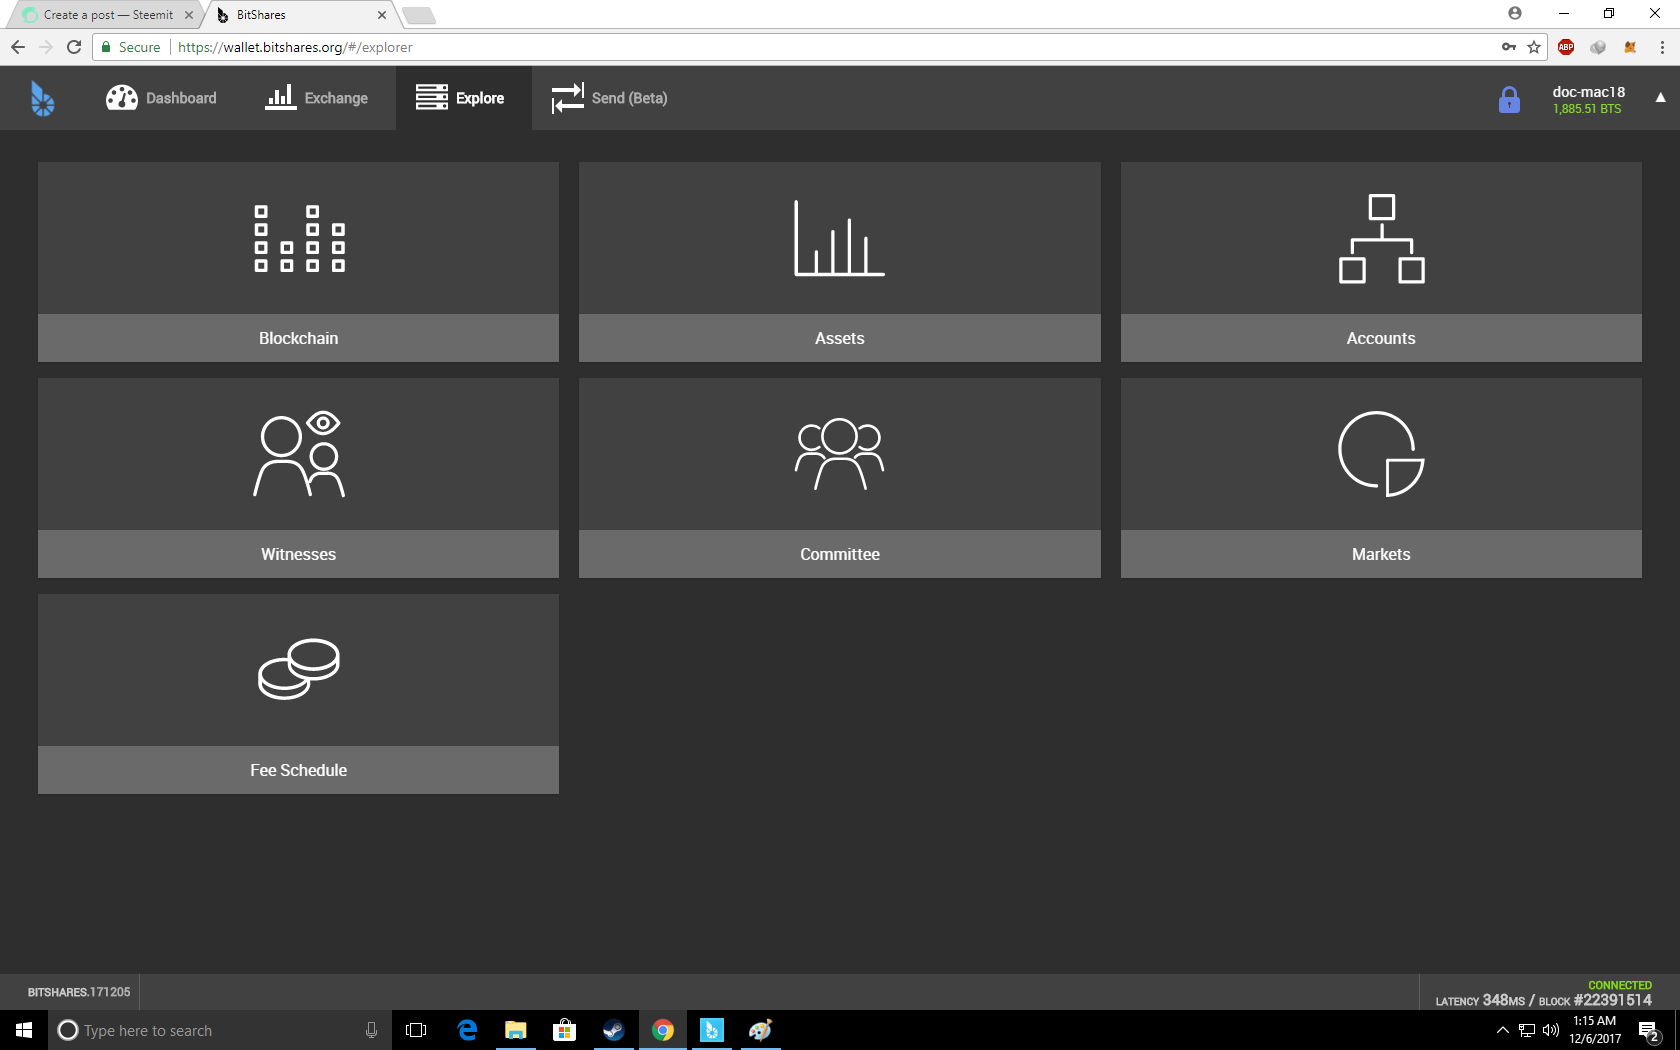Open the Adblock Plus extension

(1566, 47)
